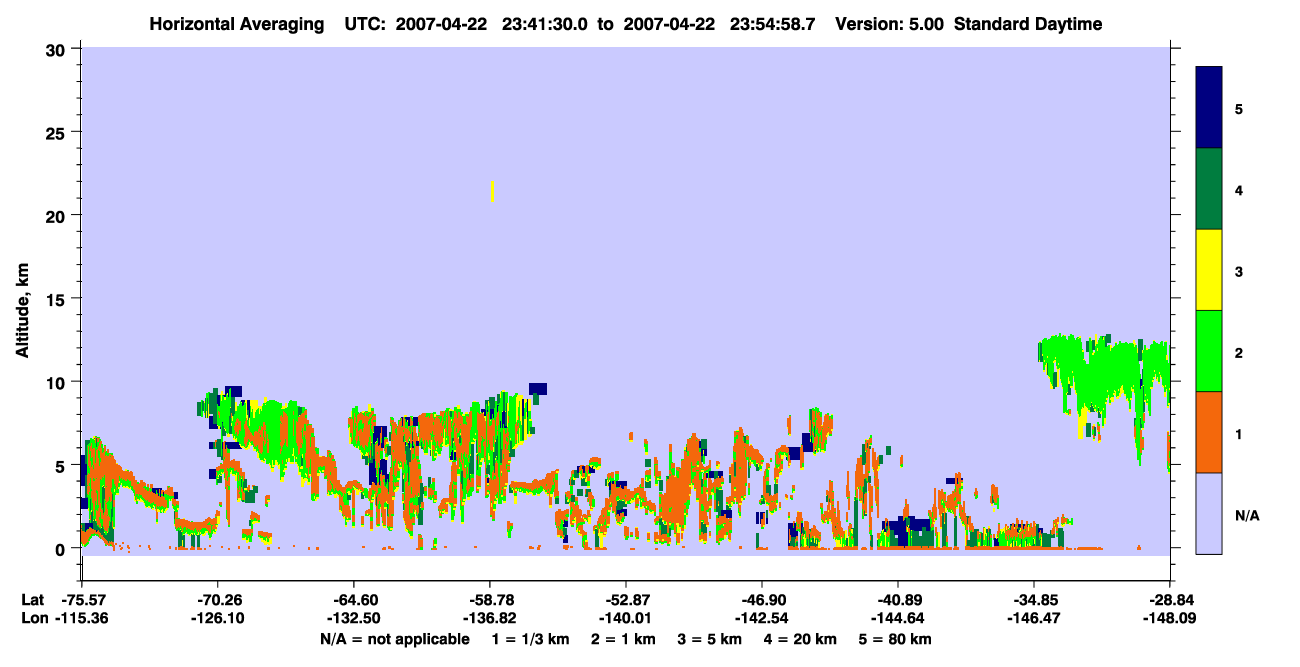Click '5 = 80 km' legend text

895,639
